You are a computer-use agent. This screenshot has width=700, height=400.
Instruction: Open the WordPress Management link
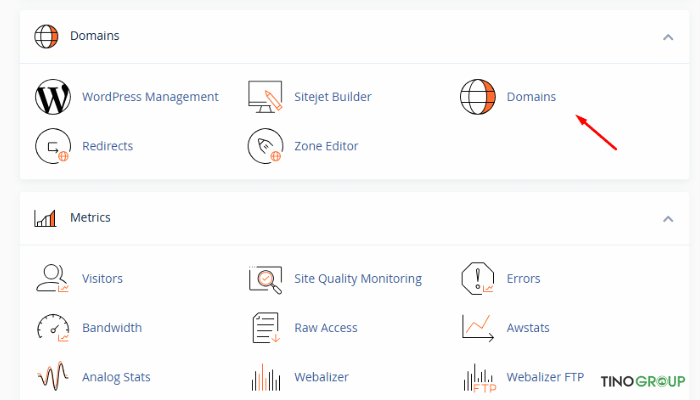(150, 97)
